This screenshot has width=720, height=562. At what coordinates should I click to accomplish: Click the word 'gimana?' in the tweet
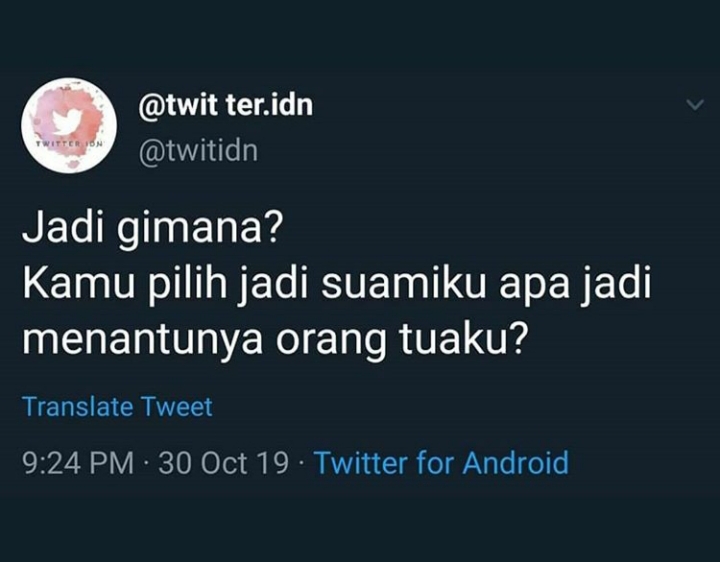[198, 230]
